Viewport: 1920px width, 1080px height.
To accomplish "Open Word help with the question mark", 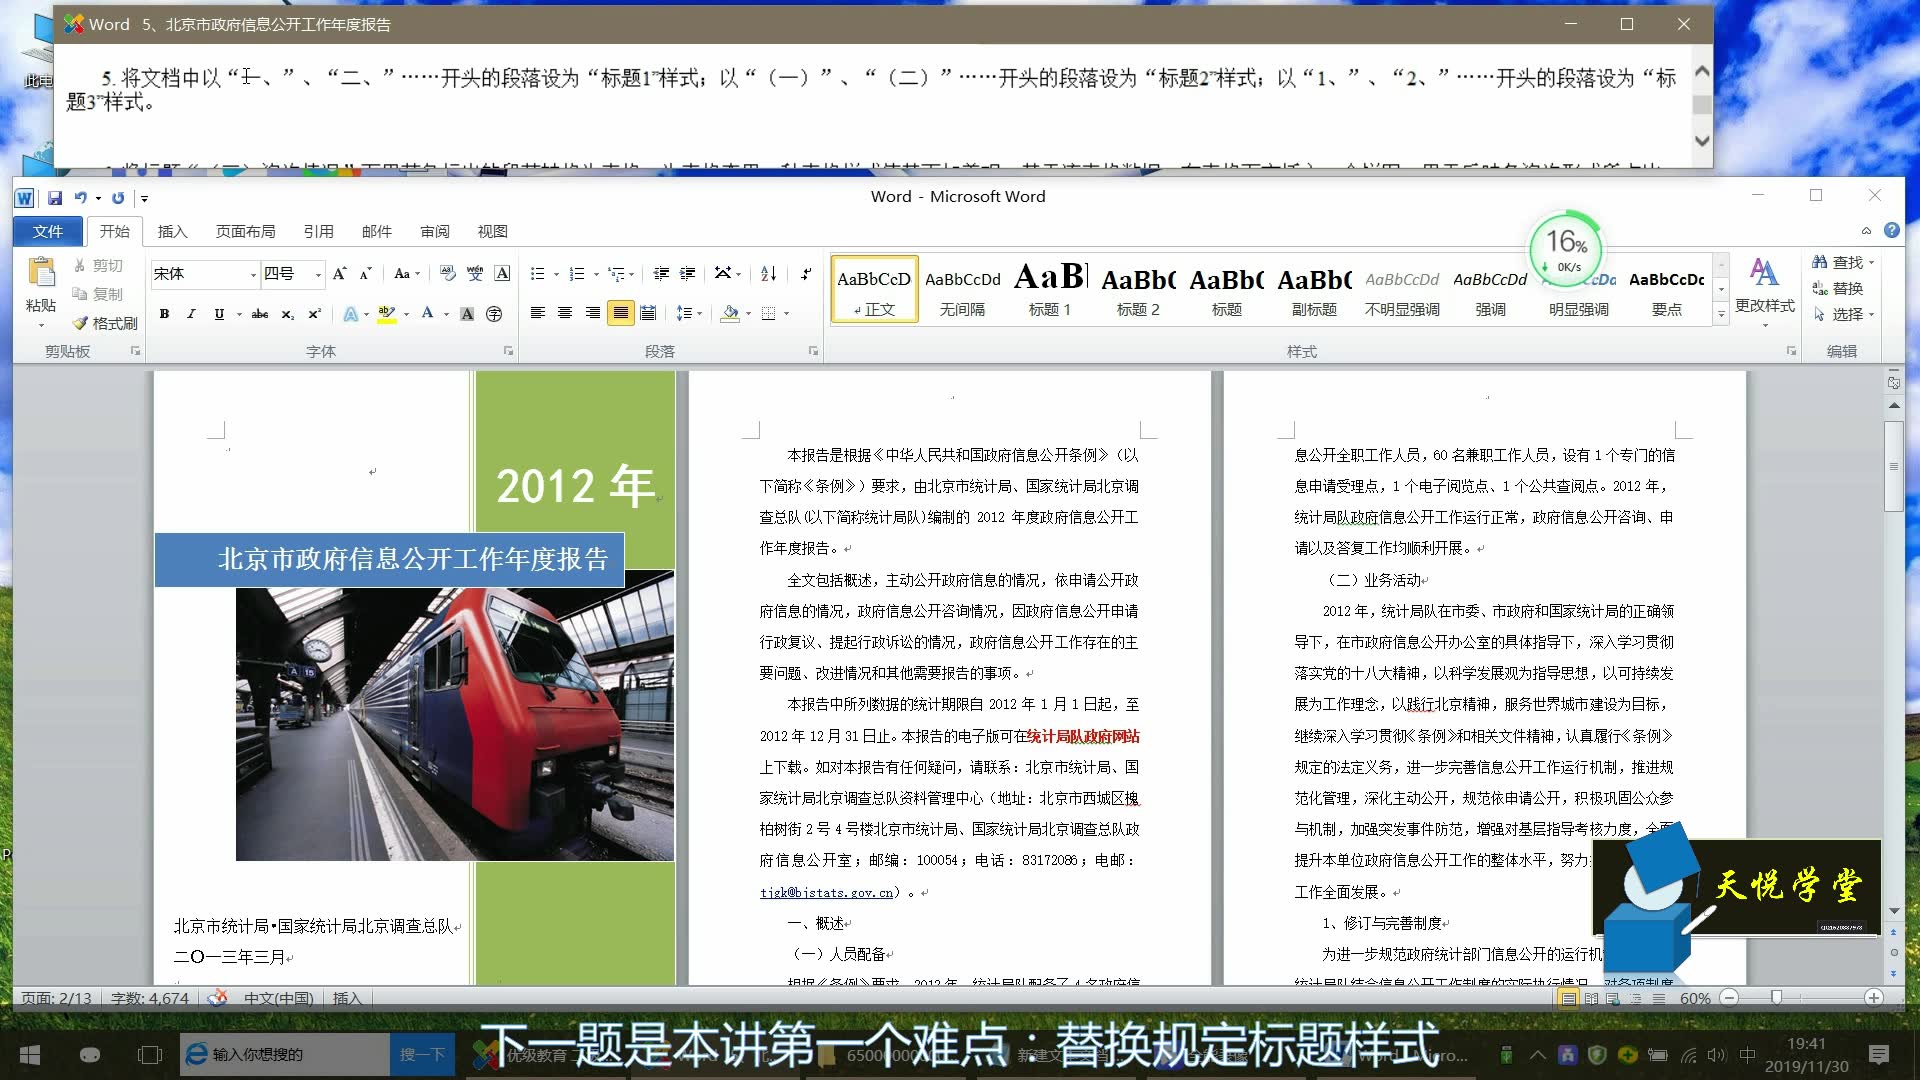I will point(1892,230).
